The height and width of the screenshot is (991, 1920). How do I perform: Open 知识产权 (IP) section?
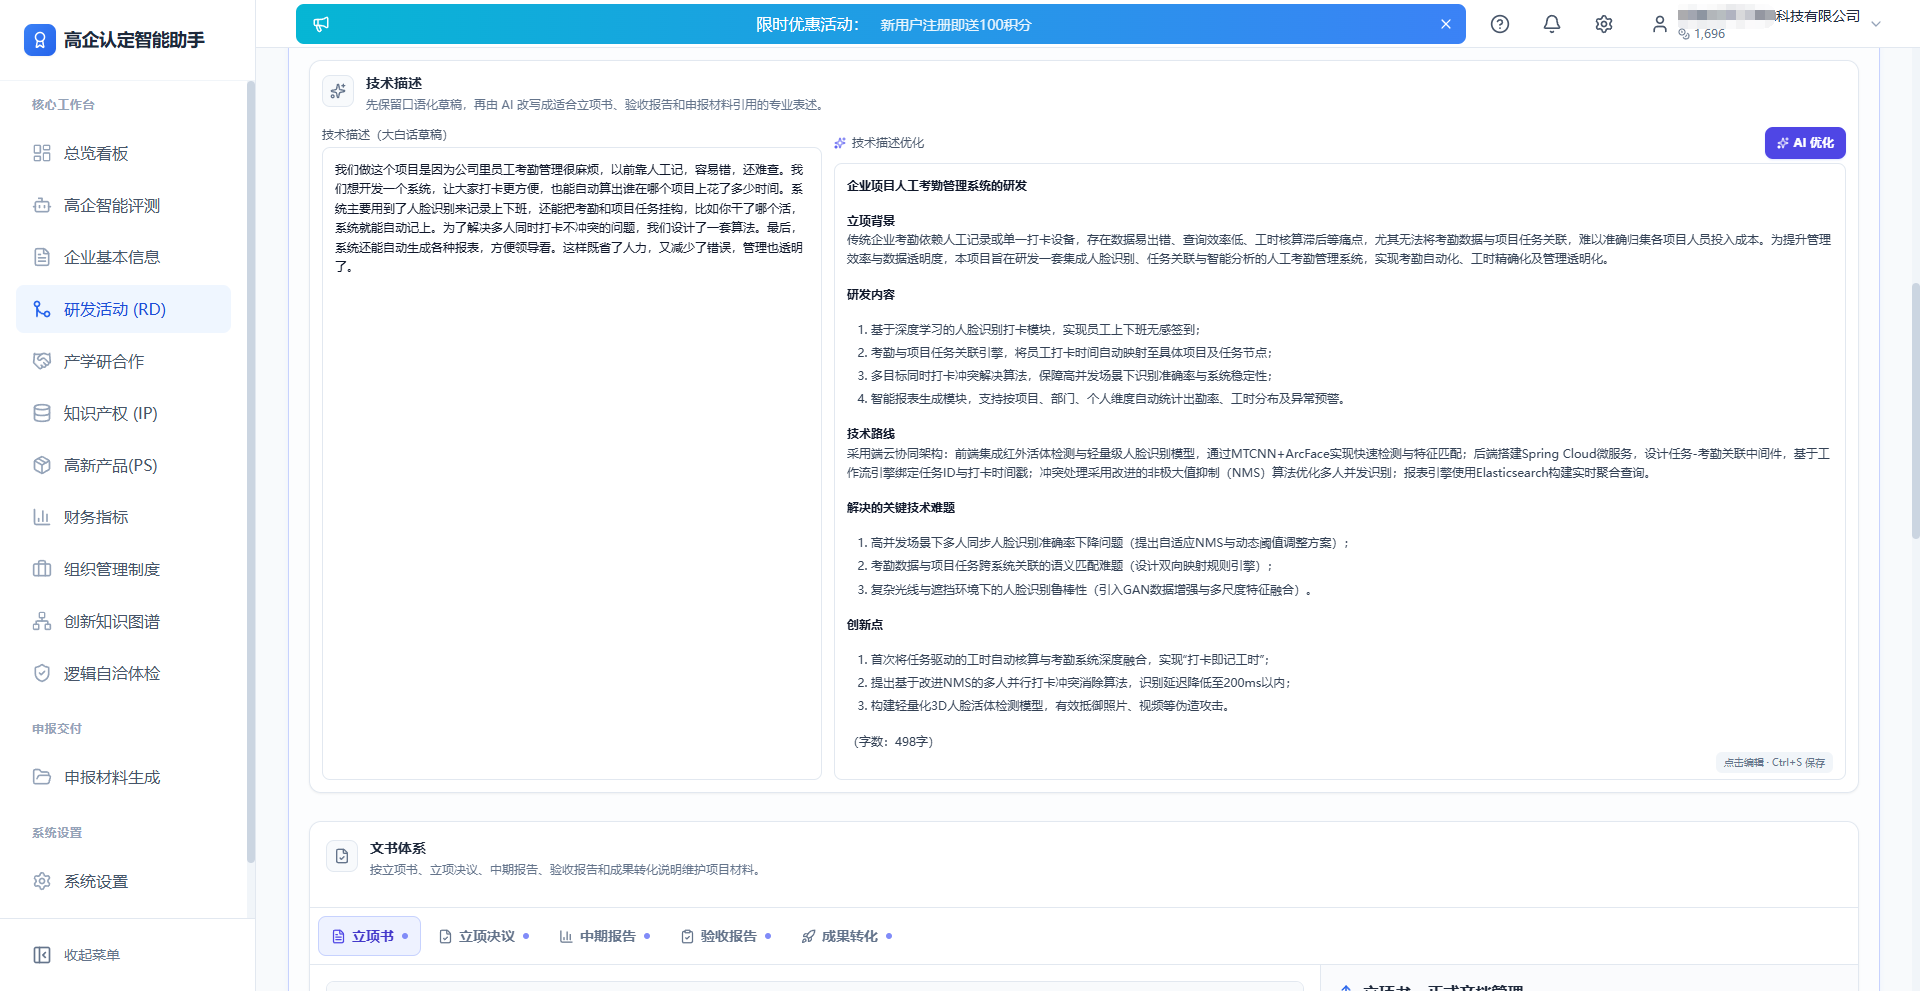[123, 413]
